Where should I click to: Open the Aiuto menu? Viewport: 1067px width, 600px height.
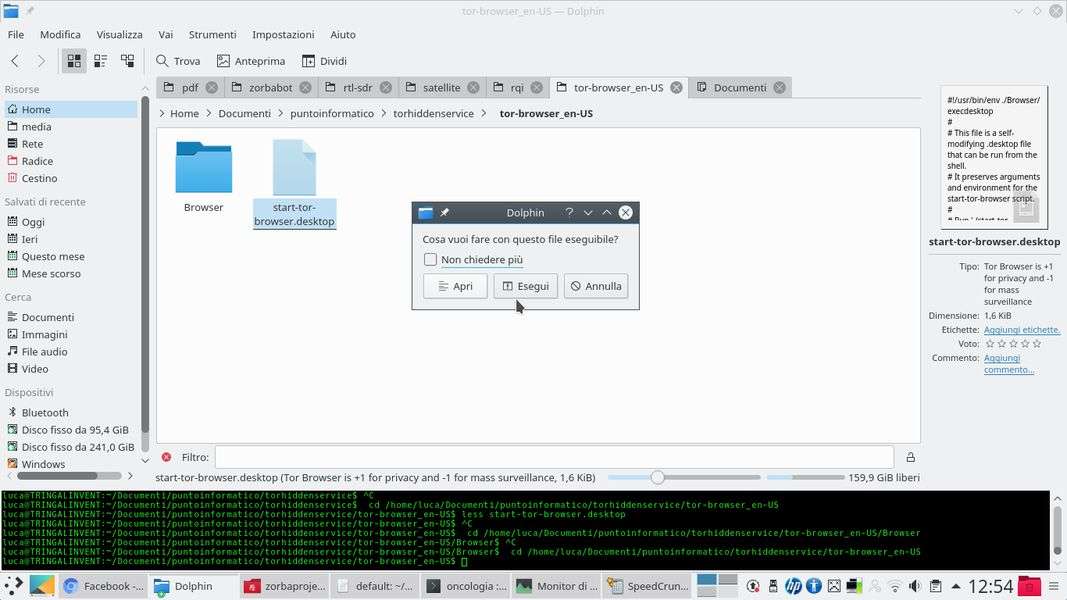342,35
